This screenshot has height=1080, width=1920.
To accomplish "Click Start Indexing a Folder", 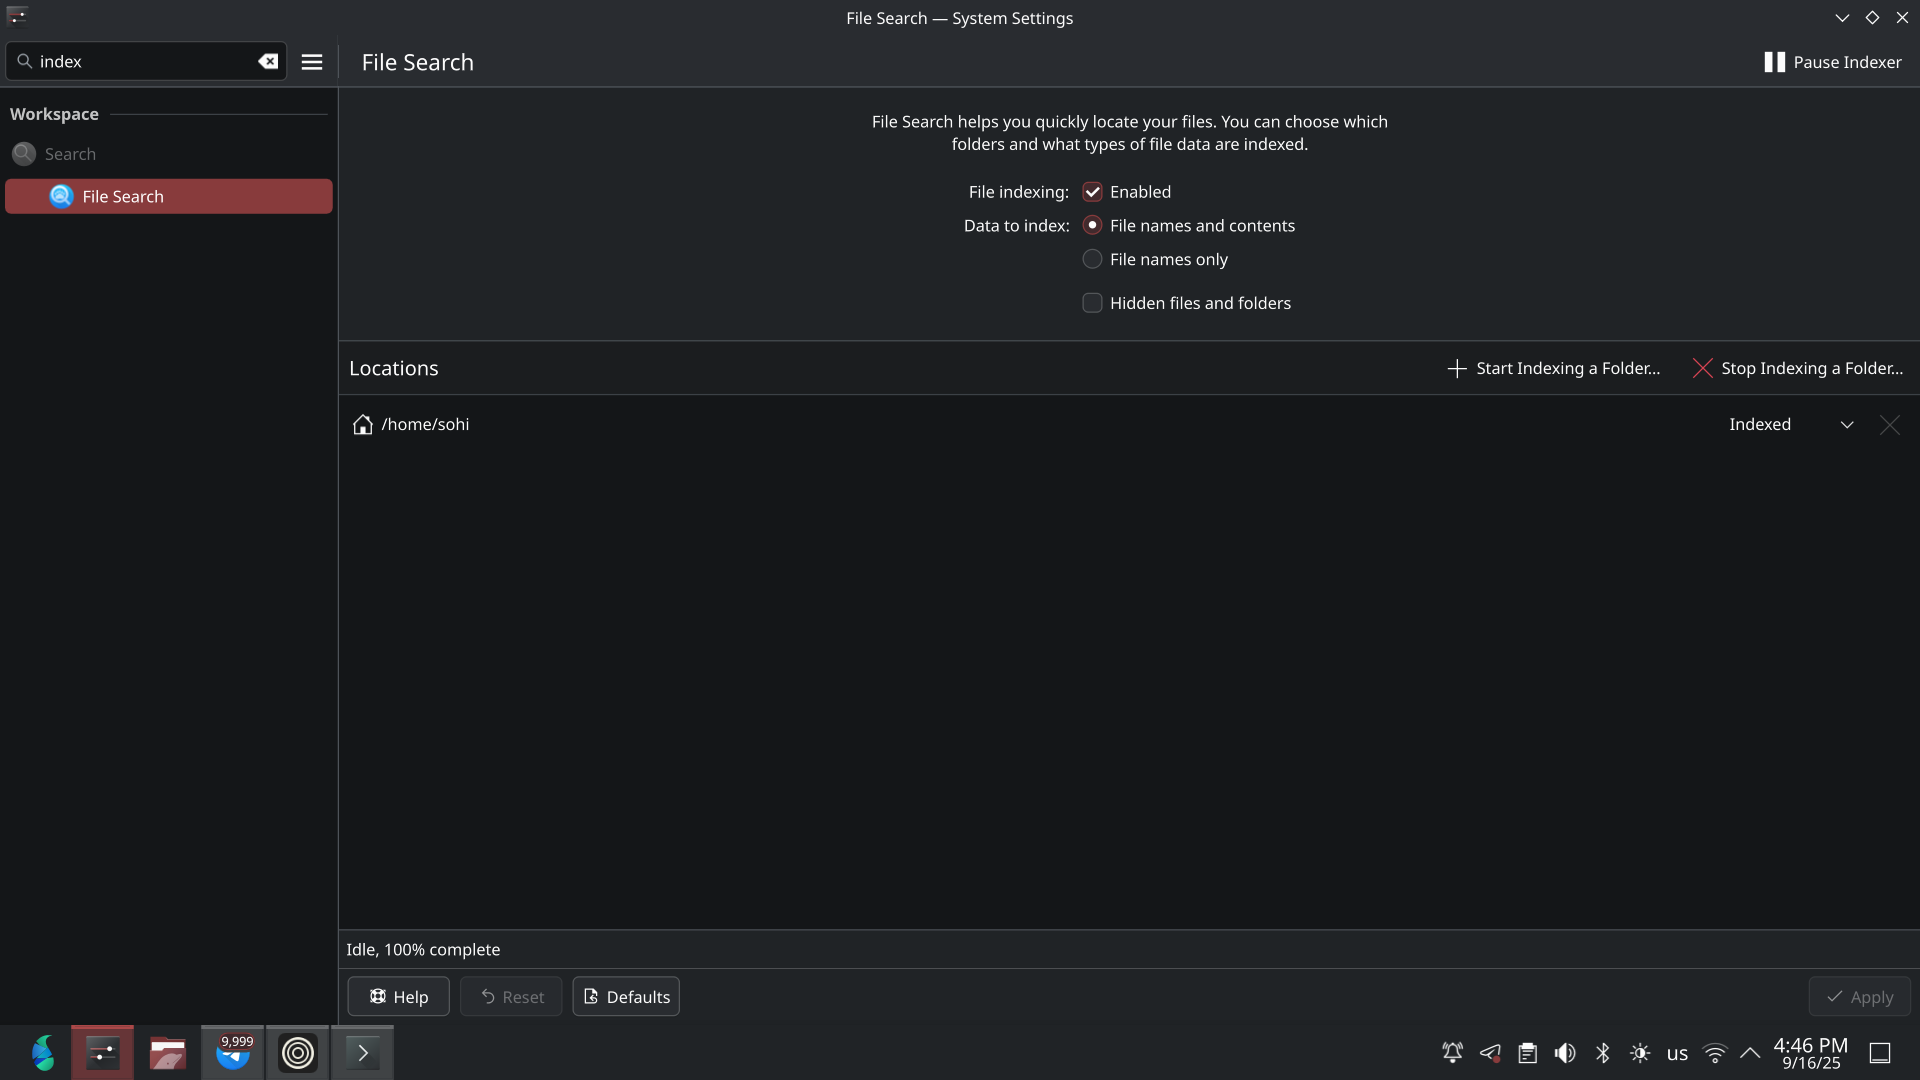I will 1554,368.
